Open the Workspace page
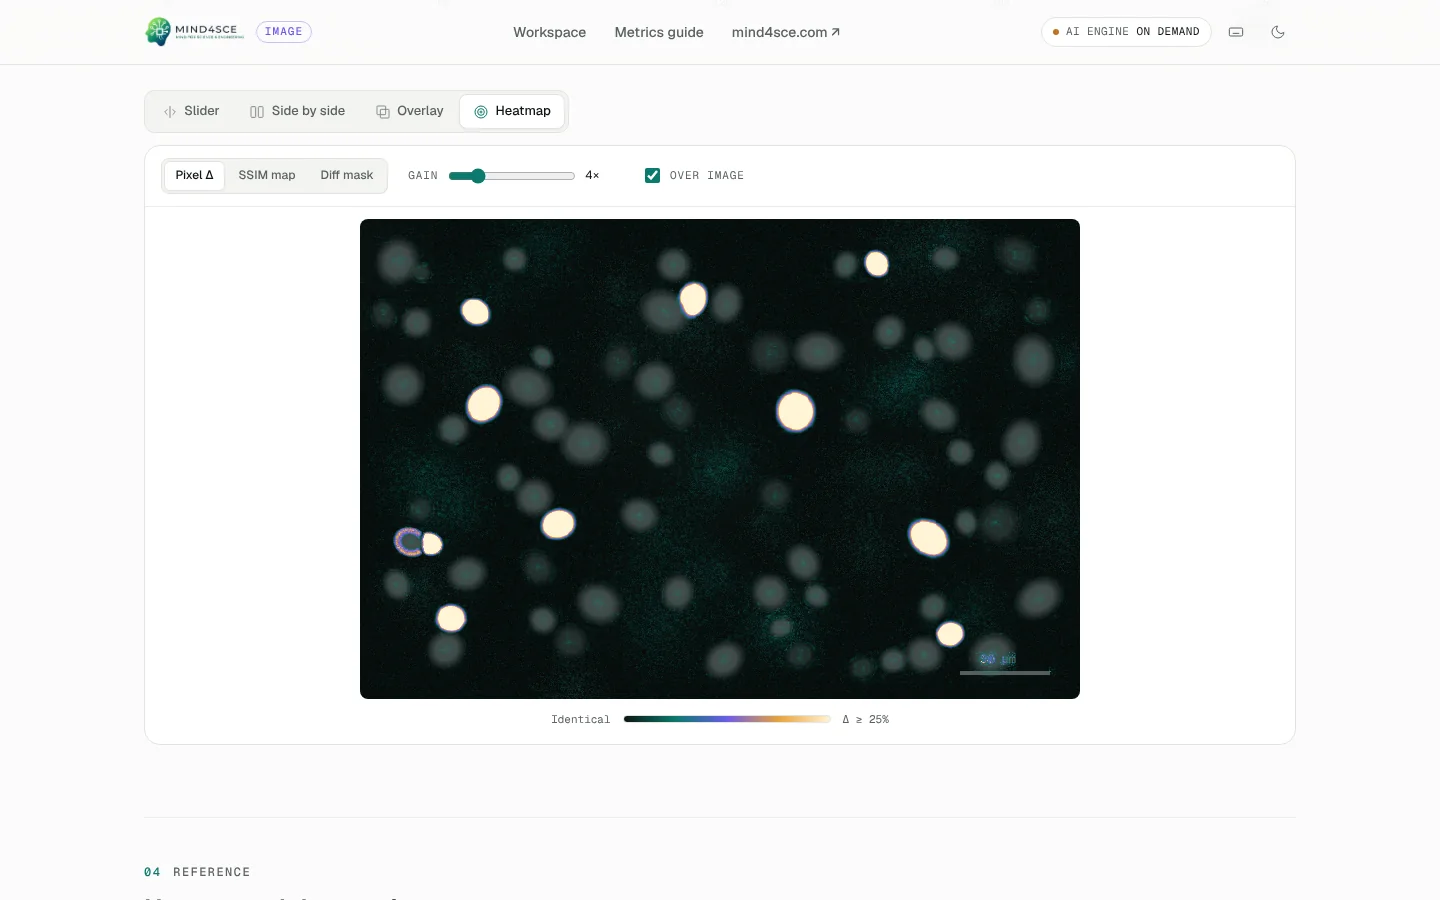The width and height of the screenshot is (1440, 900). (549, 32)
